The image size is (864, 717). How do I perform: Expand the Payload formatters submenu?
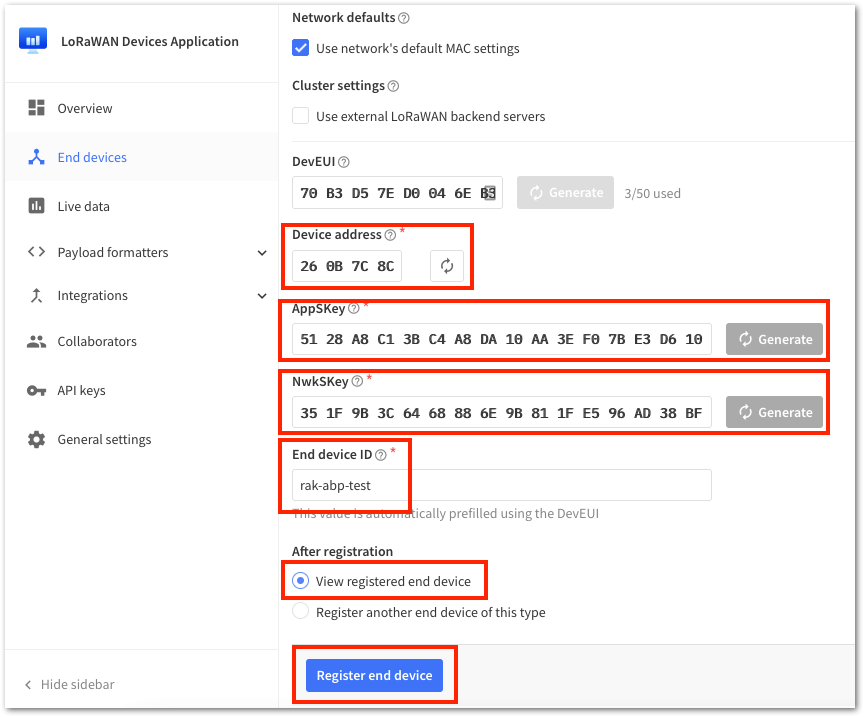(x=262, y=253)
